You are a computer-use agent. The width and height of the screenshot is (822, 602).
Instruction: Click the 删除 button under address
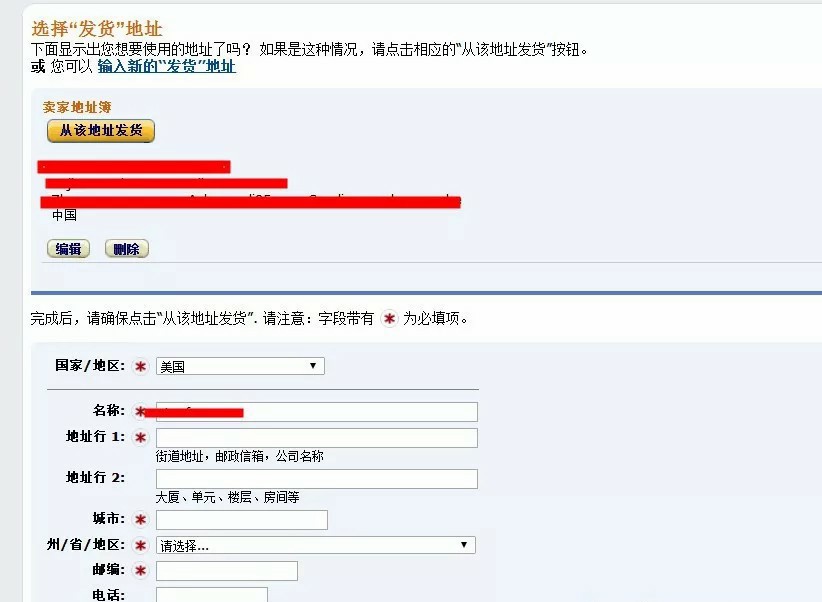tap(127, 249)
